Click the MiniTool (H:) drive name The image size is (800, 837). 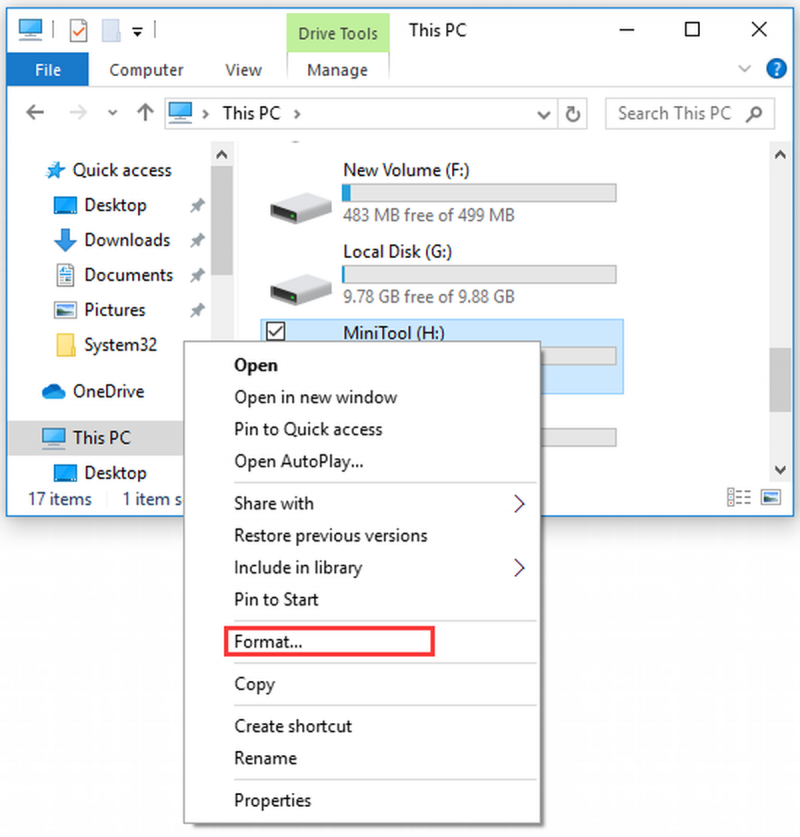pos(394,333)
